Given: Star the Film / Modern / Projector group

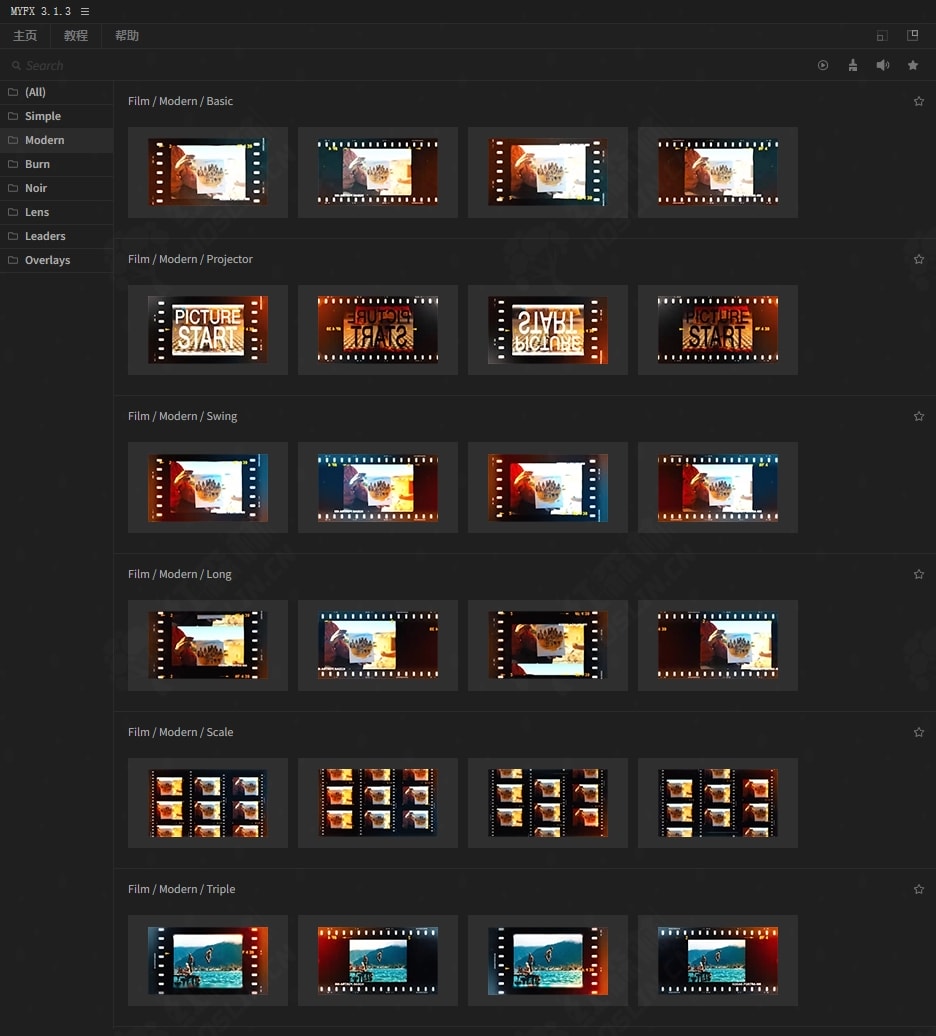Looking at the screenshot, I should click(919, 259).
